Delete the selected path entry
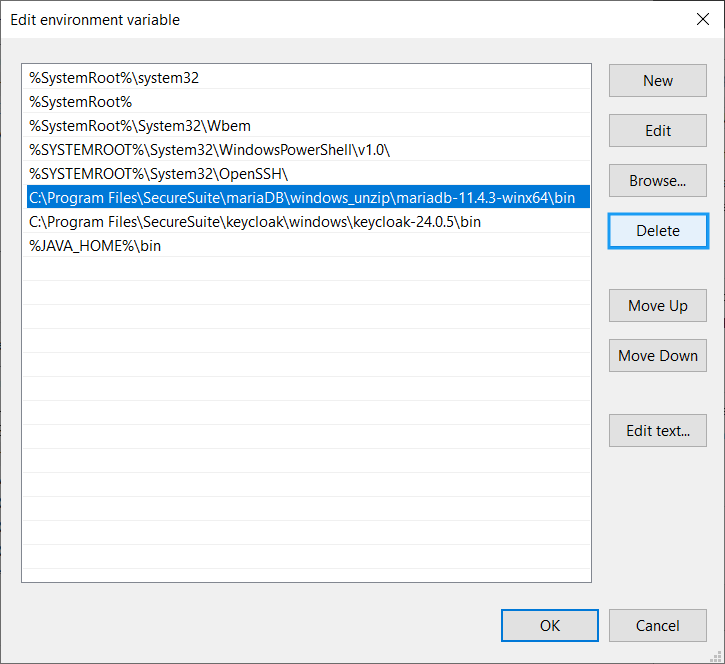The image size is (725, 664). tap(657, 231)
